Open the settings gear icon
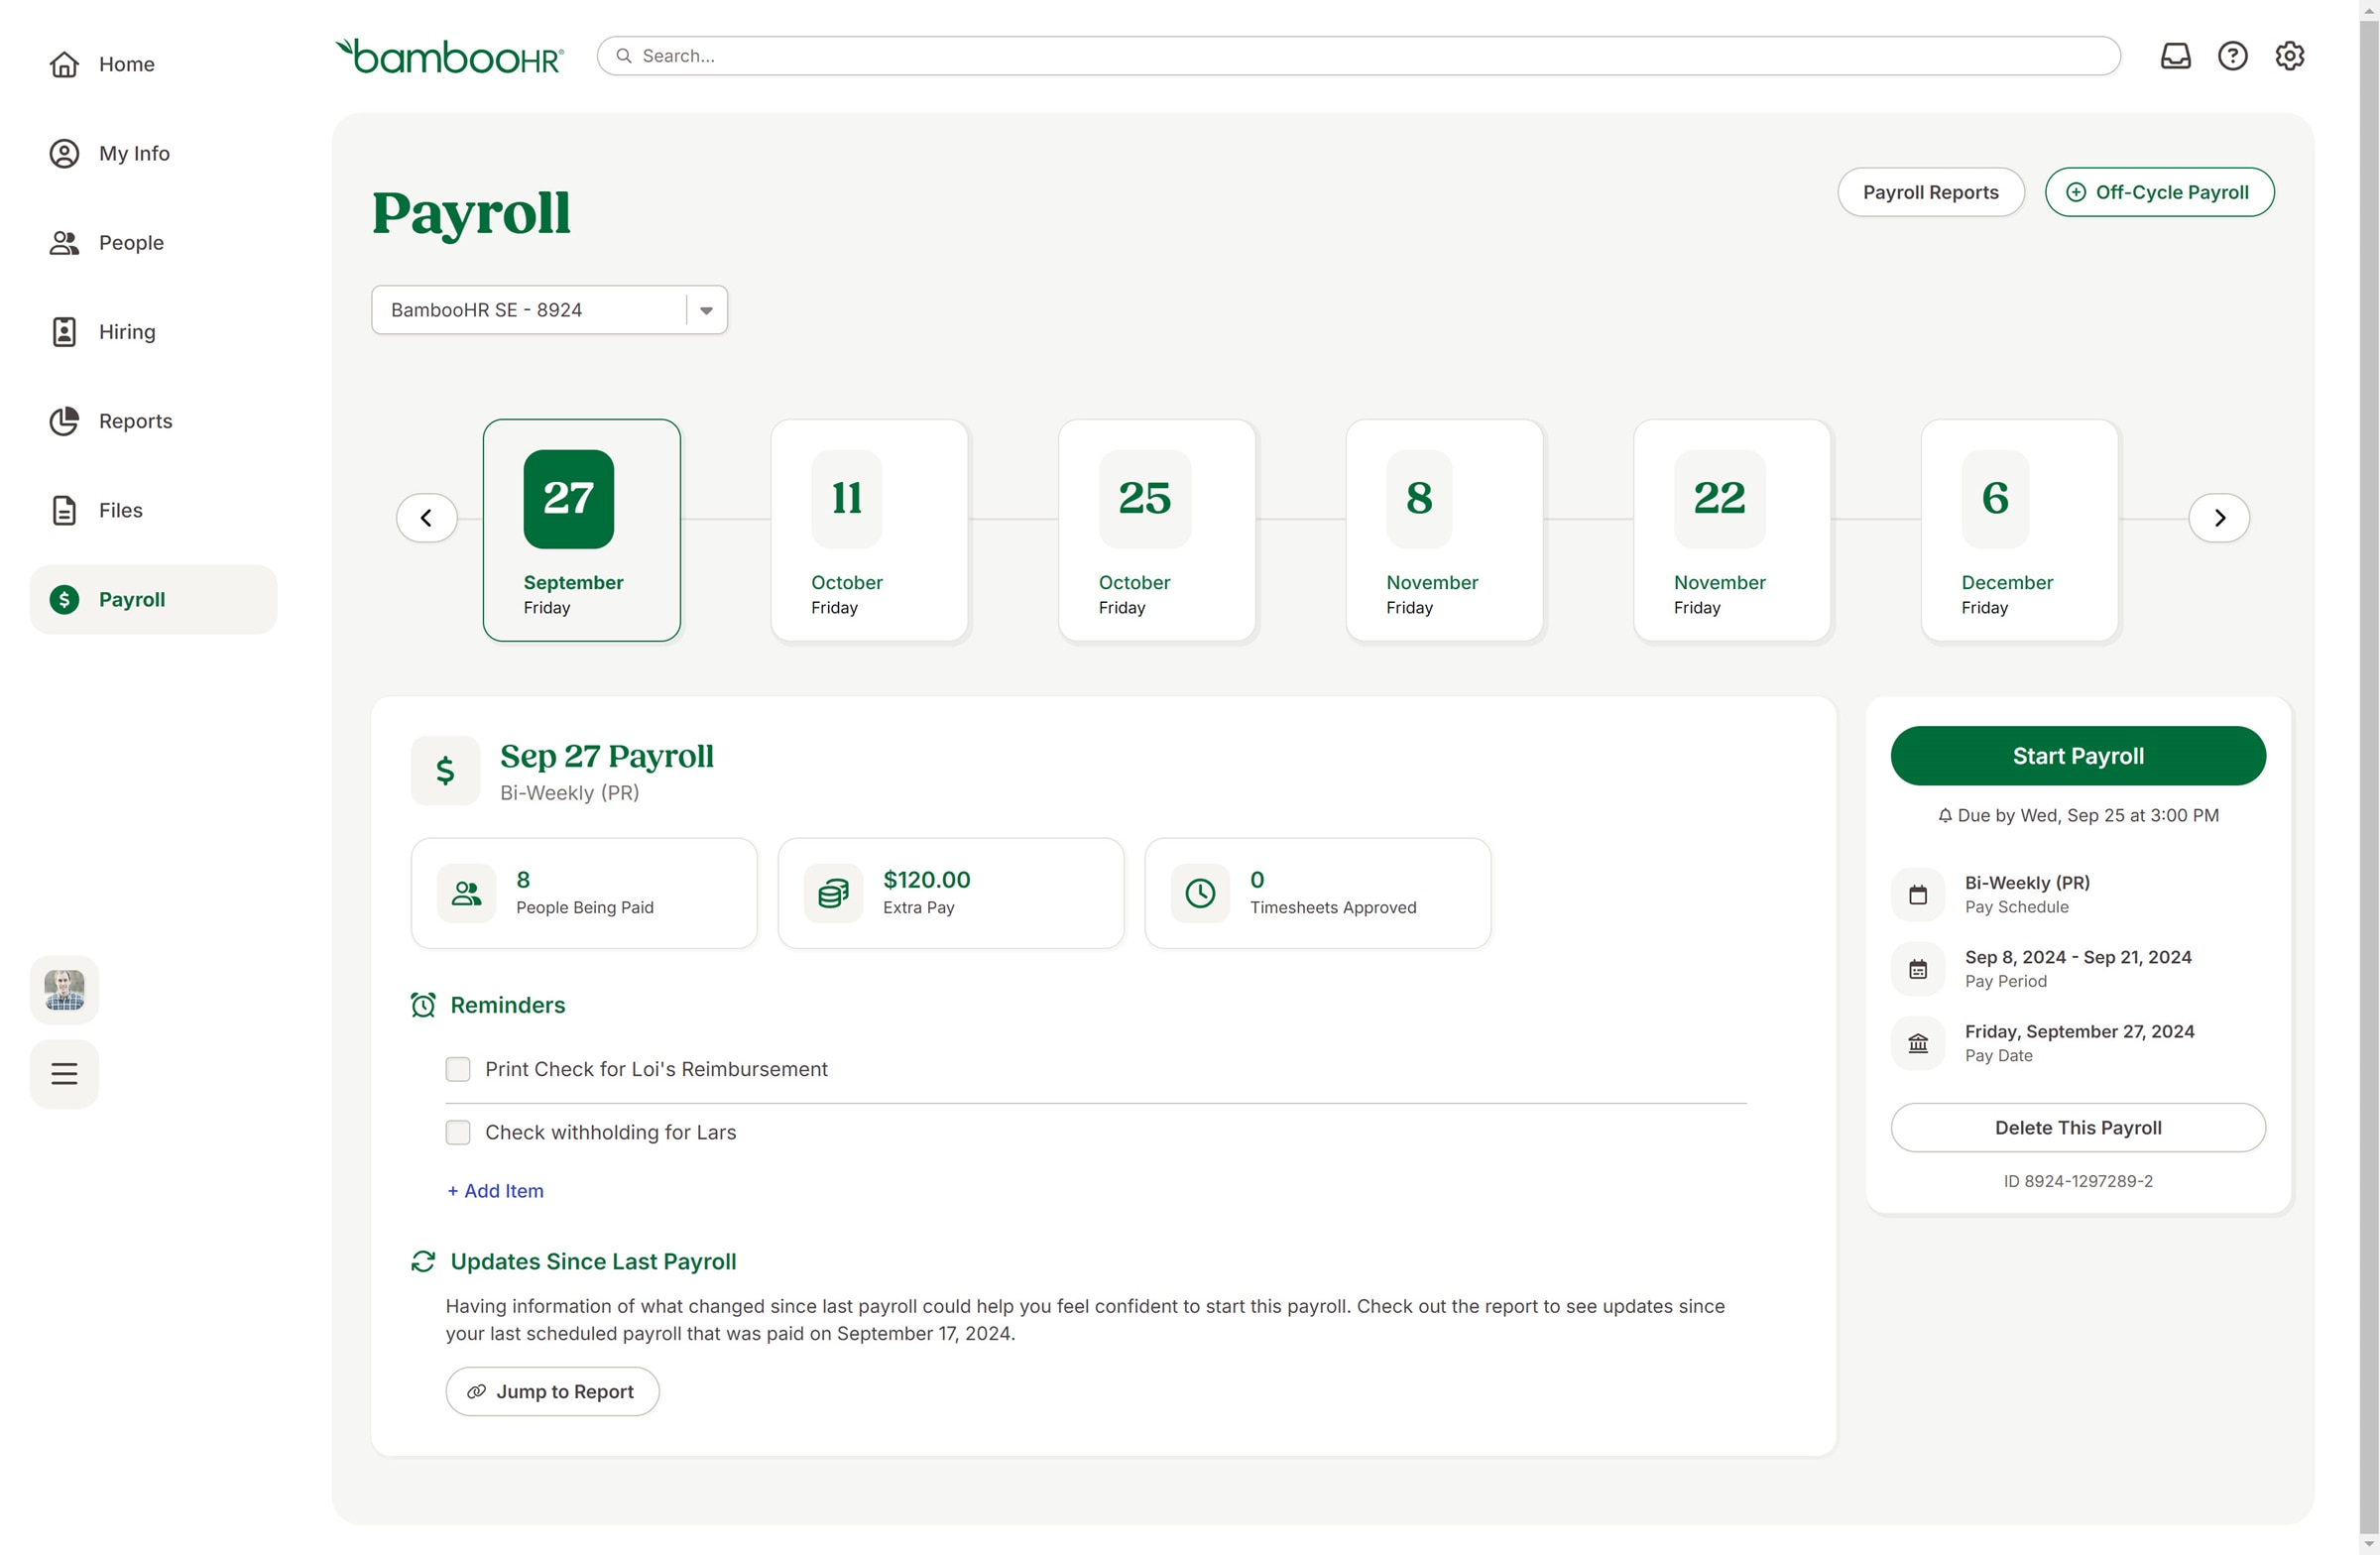Viewport: 2380px width, 1555px height. tap(2289, 56)
